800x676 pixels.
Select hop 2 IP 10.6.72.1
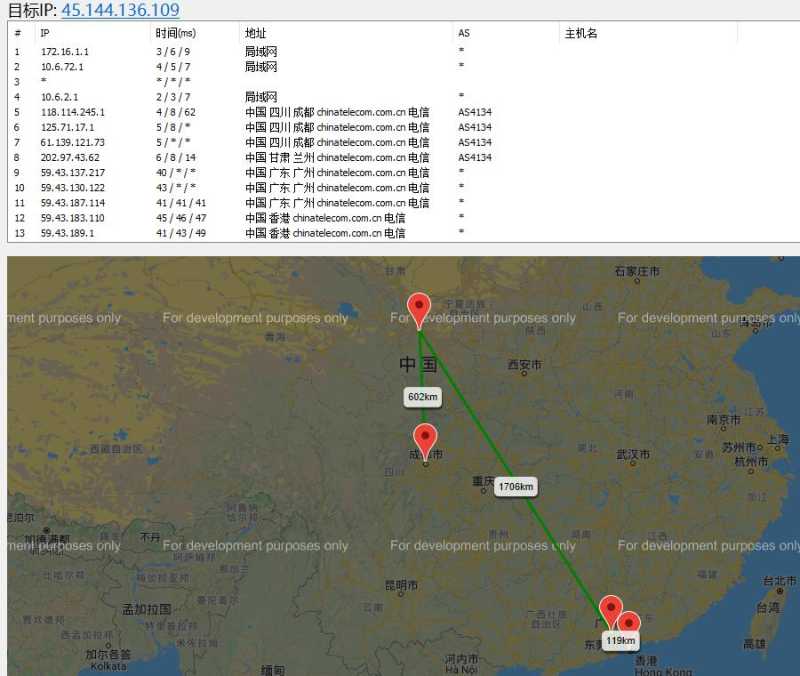coord(62,67)
